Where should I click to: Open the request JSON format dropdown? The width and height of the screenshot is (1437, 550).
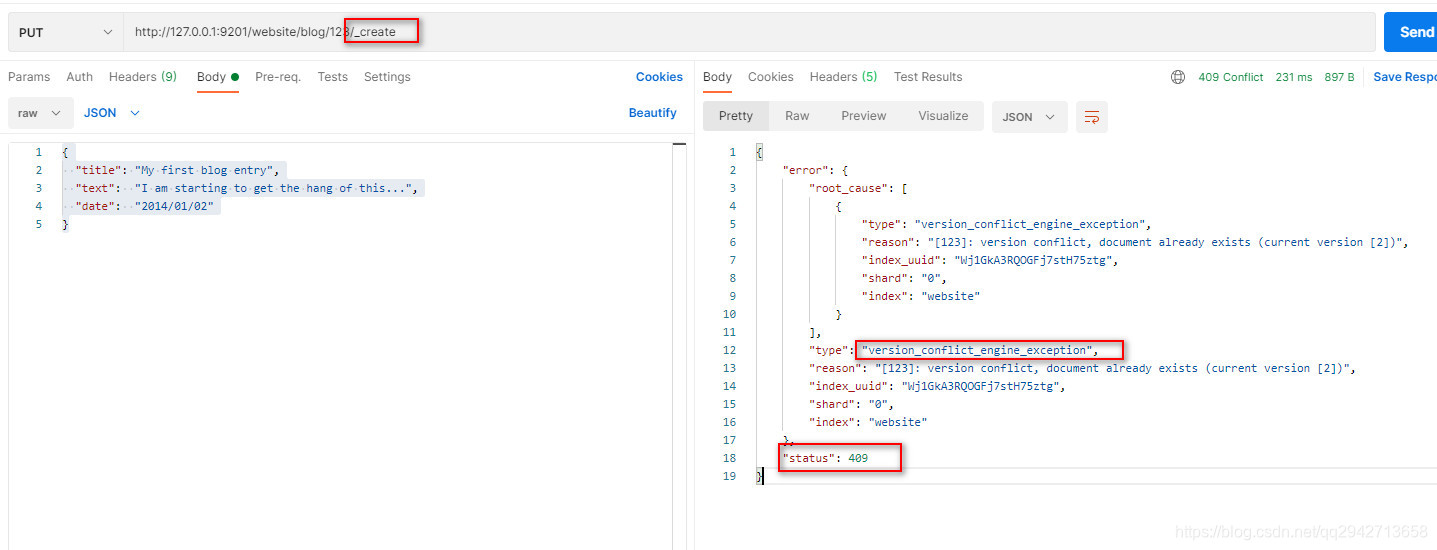[x=111, y=113]
